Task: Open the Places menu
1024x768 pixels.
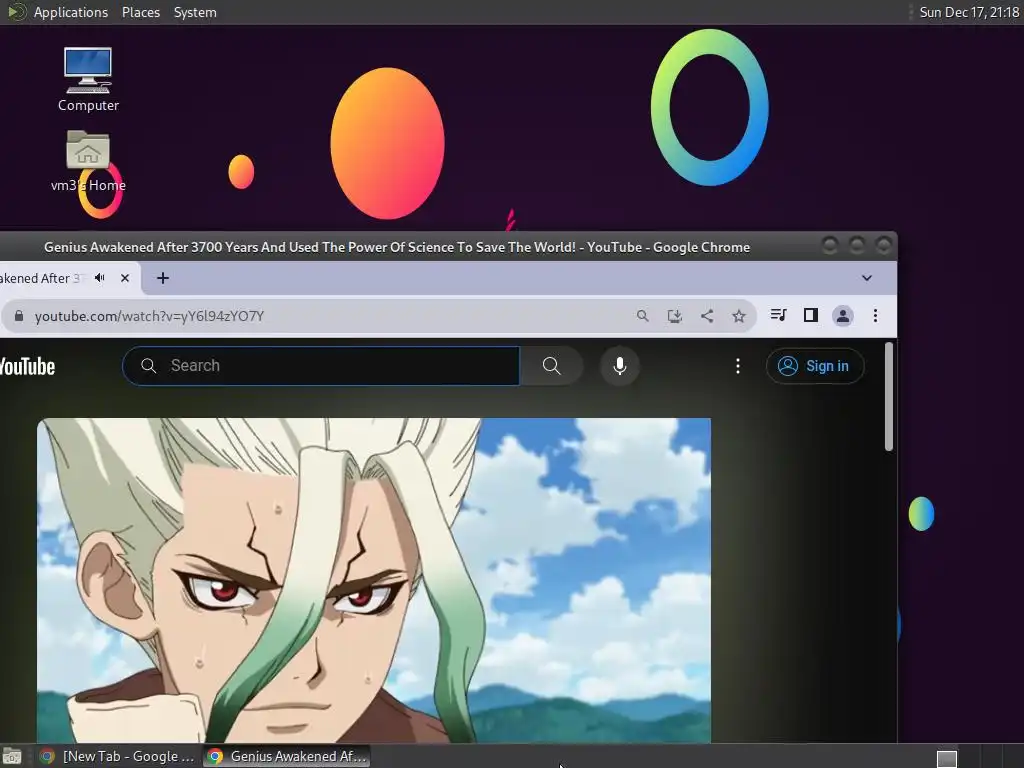Action: pyautogui.click(x=140, y=12)
